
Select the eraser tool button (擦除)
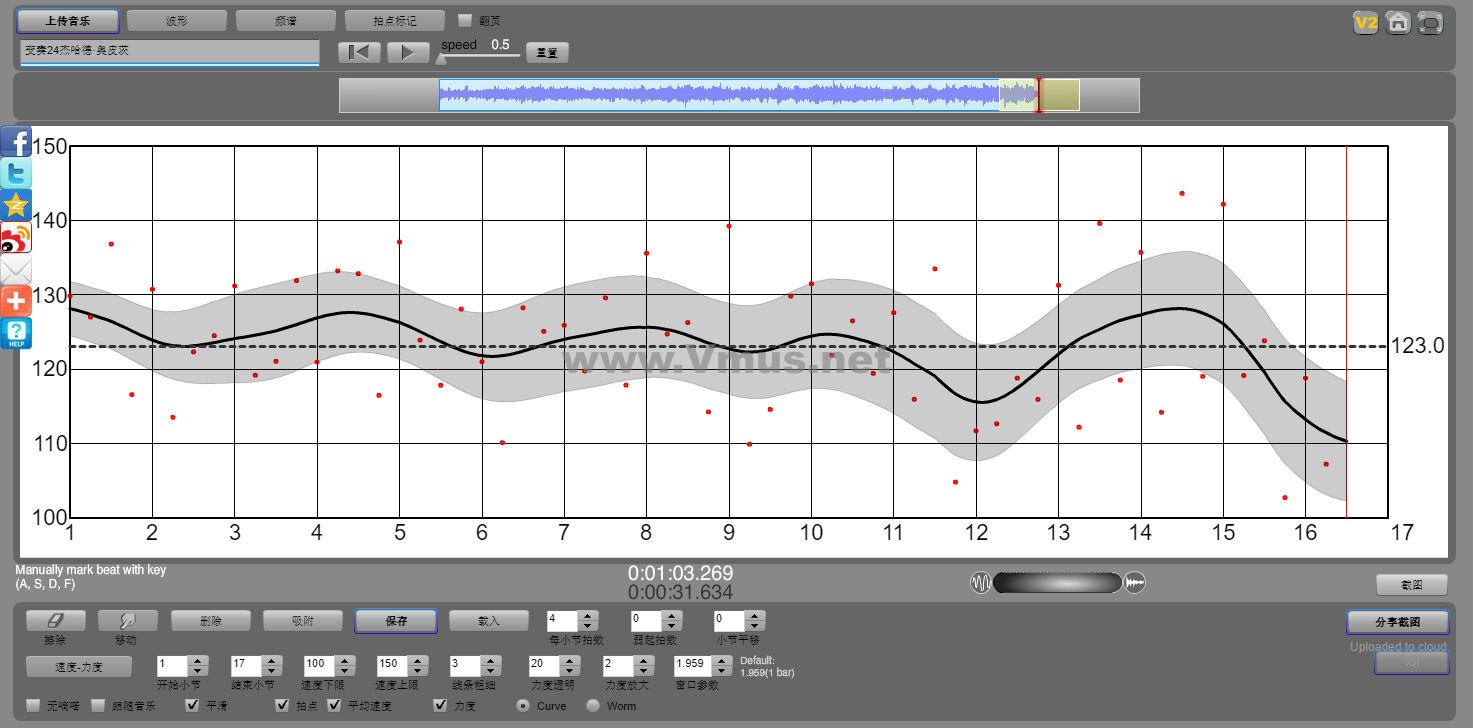tap(55, 621)
